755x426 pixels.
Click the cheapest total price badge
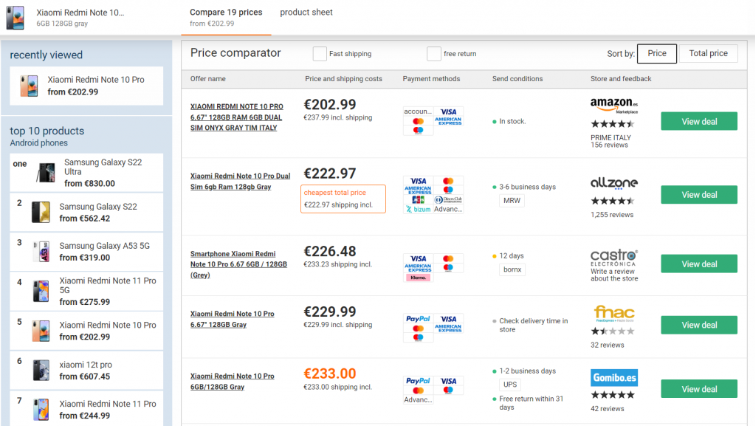[x=343, y=198]
